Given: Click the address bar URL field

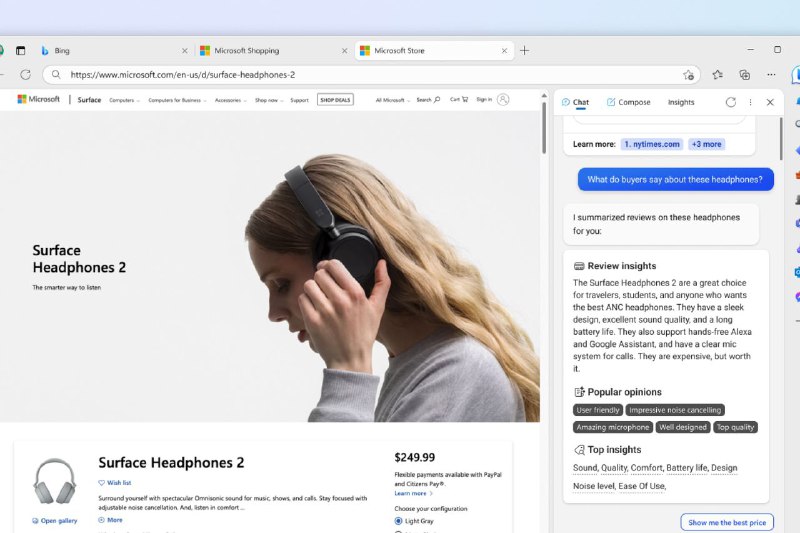Looking at the screenshot, I should tap(350, 74).
